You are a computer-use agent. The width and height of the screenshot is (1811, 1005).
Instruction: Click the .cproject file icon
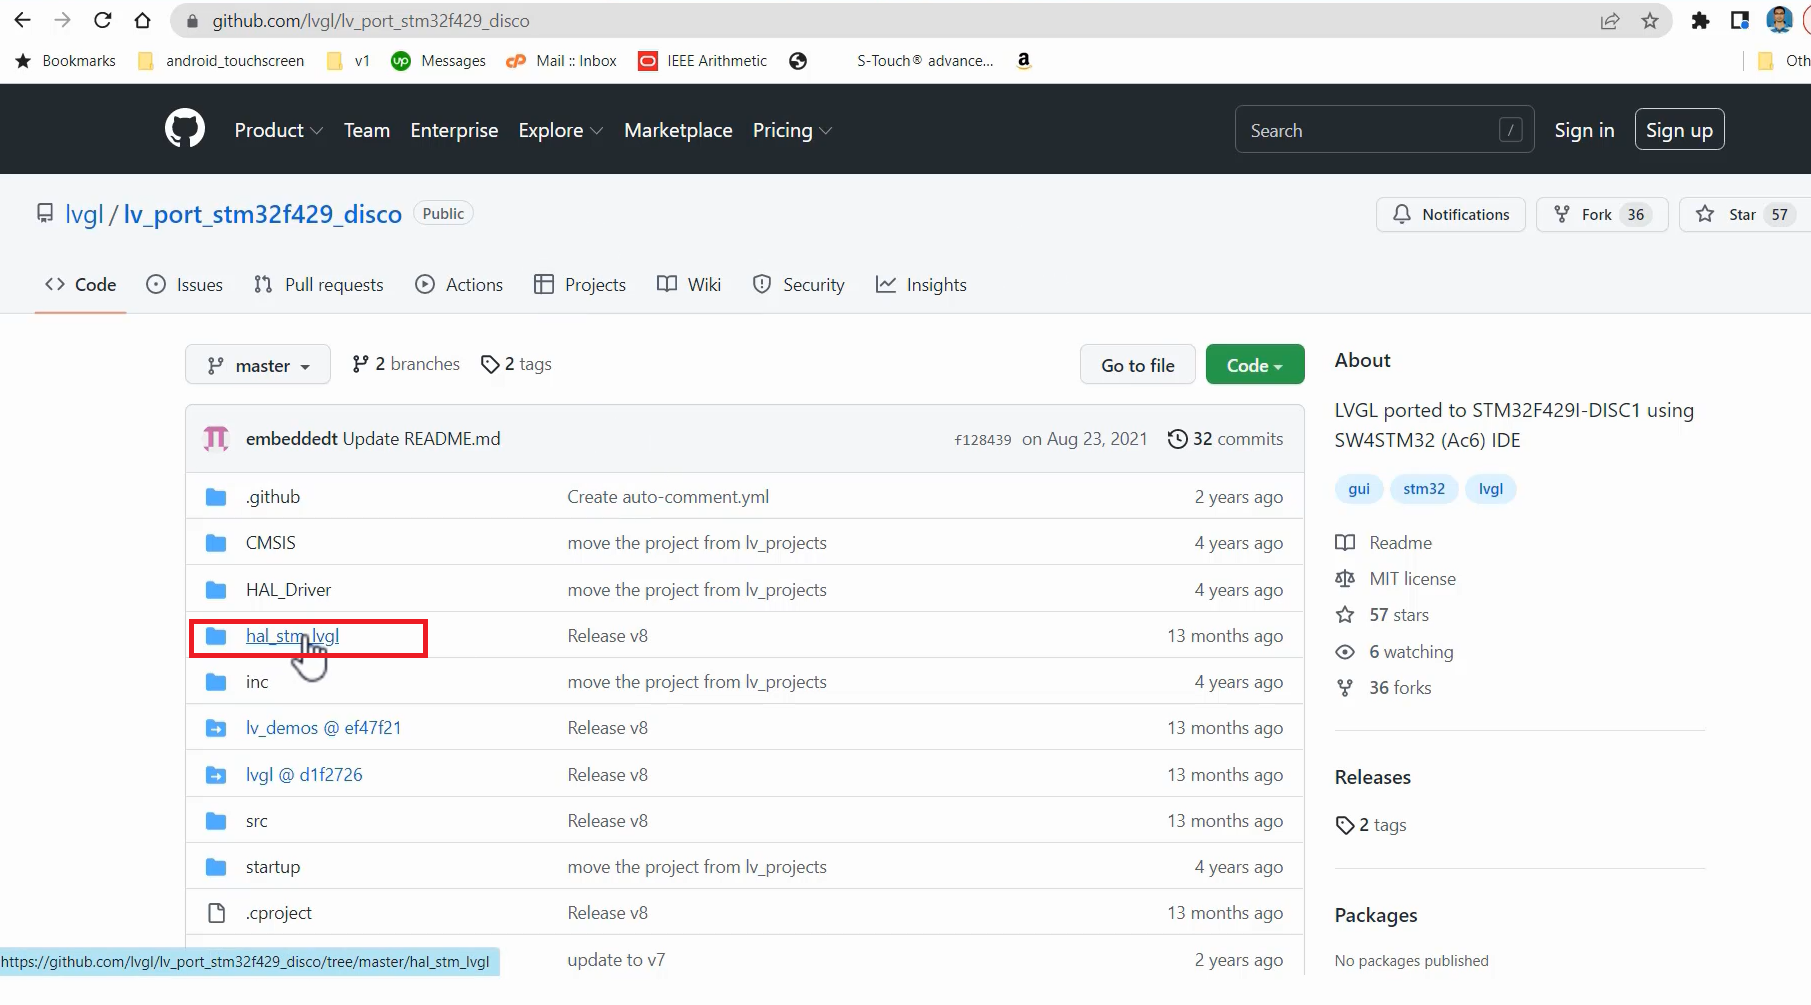(x=216, y=912)
